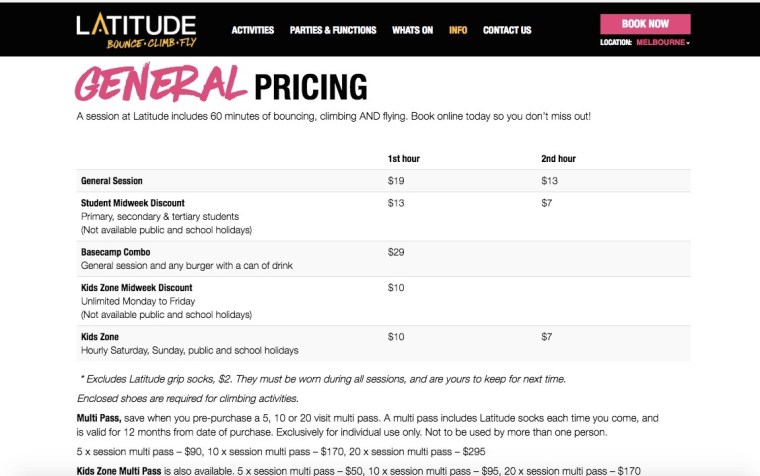Click the 2nd hour column header

(x=558, y=159)
